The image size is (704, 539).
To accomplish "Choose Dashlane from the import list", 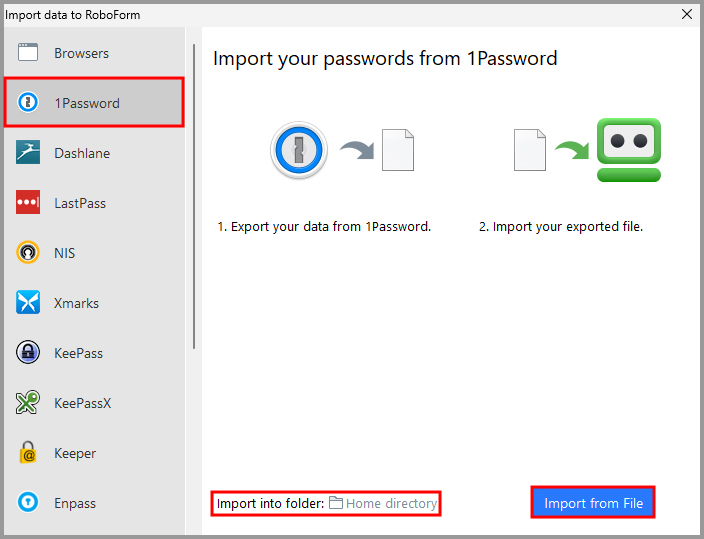I will click(82, 153).
